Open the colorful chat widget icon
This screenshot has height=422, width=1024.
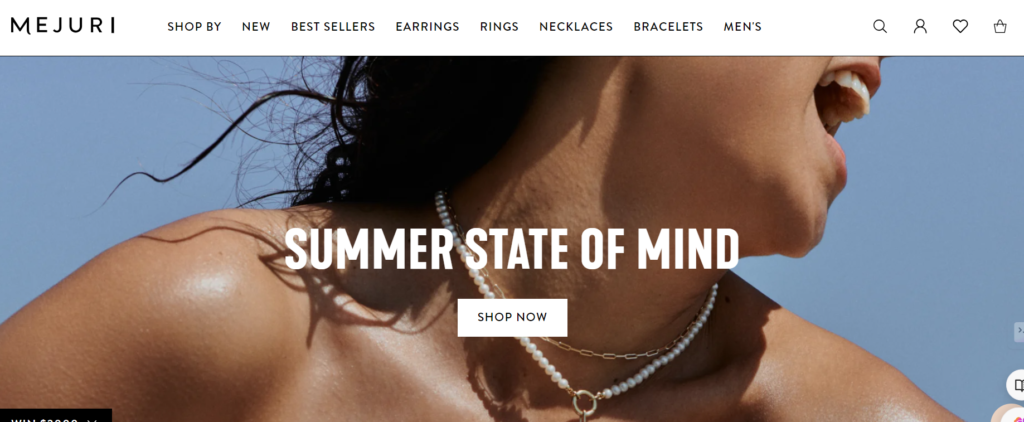coord(1010,414)
